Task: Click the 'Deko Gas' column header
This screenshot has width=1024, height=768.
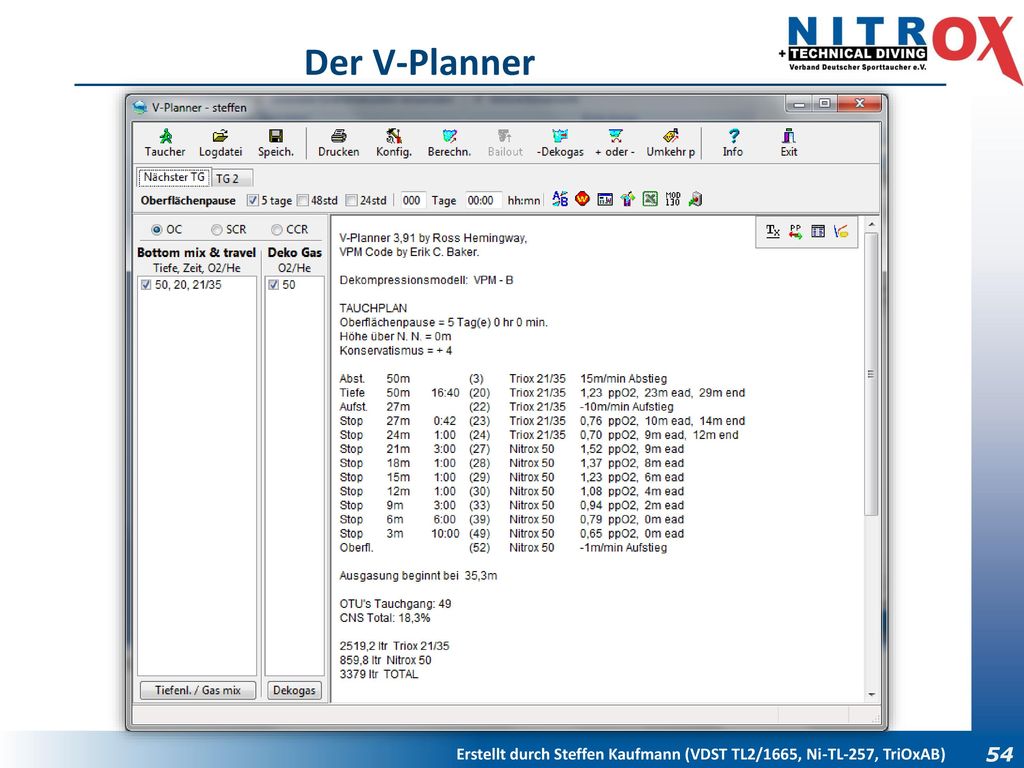Action: click(x=295, y=253)
